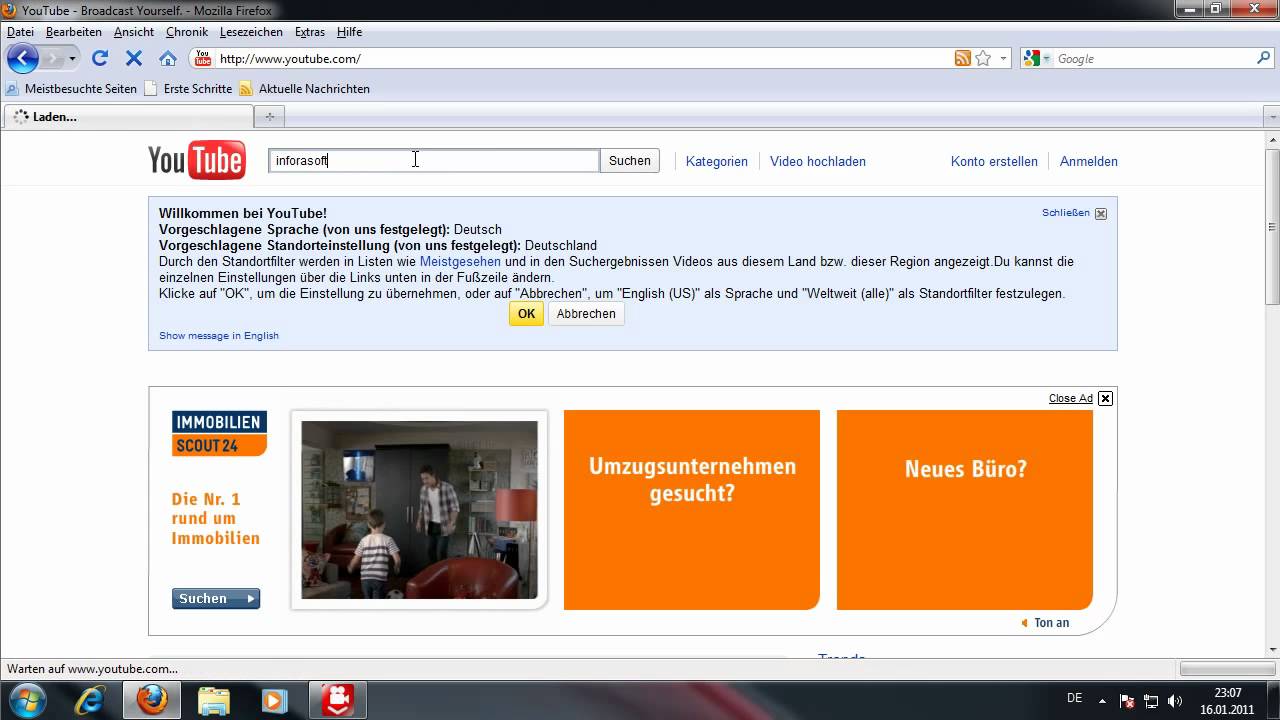Click the red recorder taskbar icon
The image size is (1280, 720).
337,700
